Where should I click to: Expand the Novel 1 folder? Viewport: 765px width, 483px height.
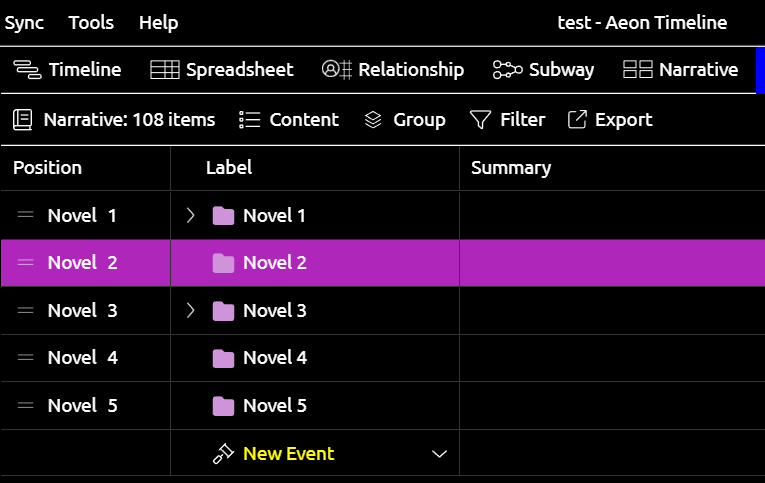tap(191, 215)
